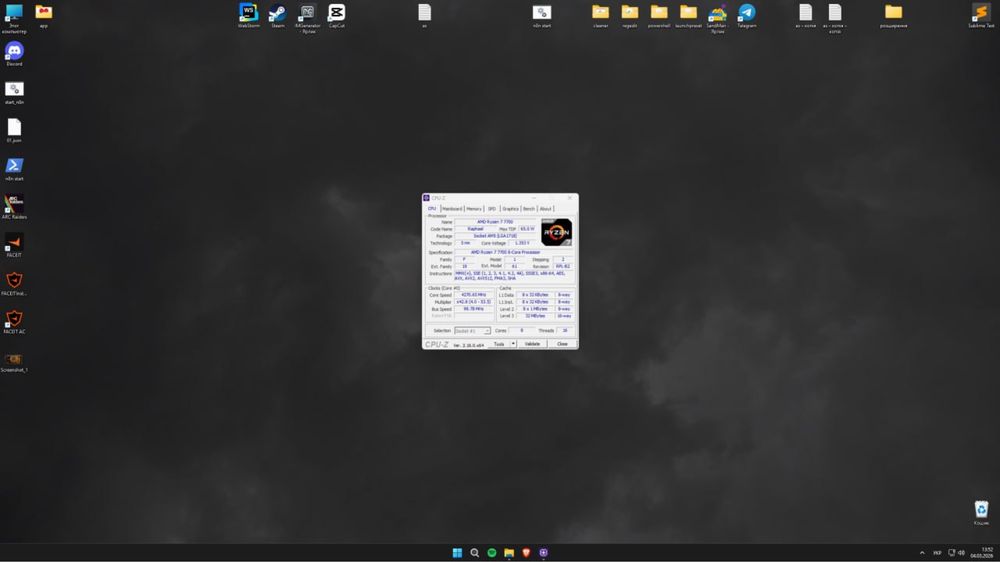Click the Bus Speed value in CPU-Z
Viewport: 1000px width, 562px height.
pos(474,309)
